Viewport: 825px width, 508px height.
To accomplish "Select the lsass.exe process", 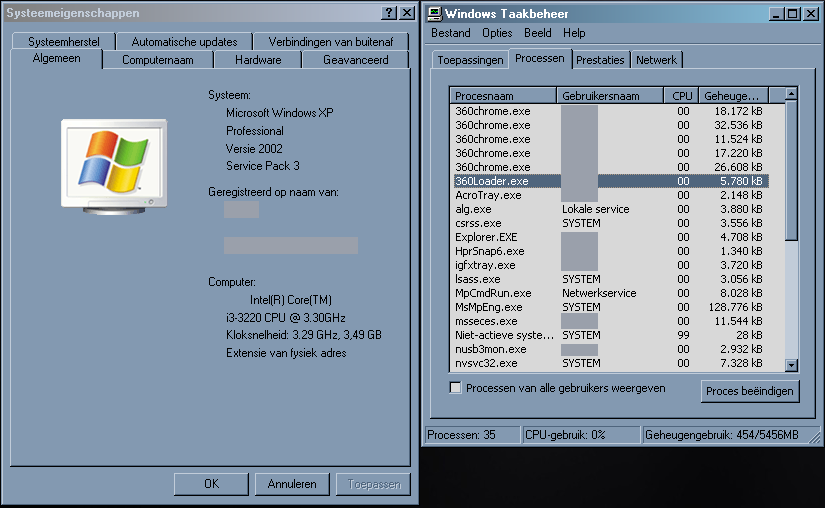I will [611, 279].
